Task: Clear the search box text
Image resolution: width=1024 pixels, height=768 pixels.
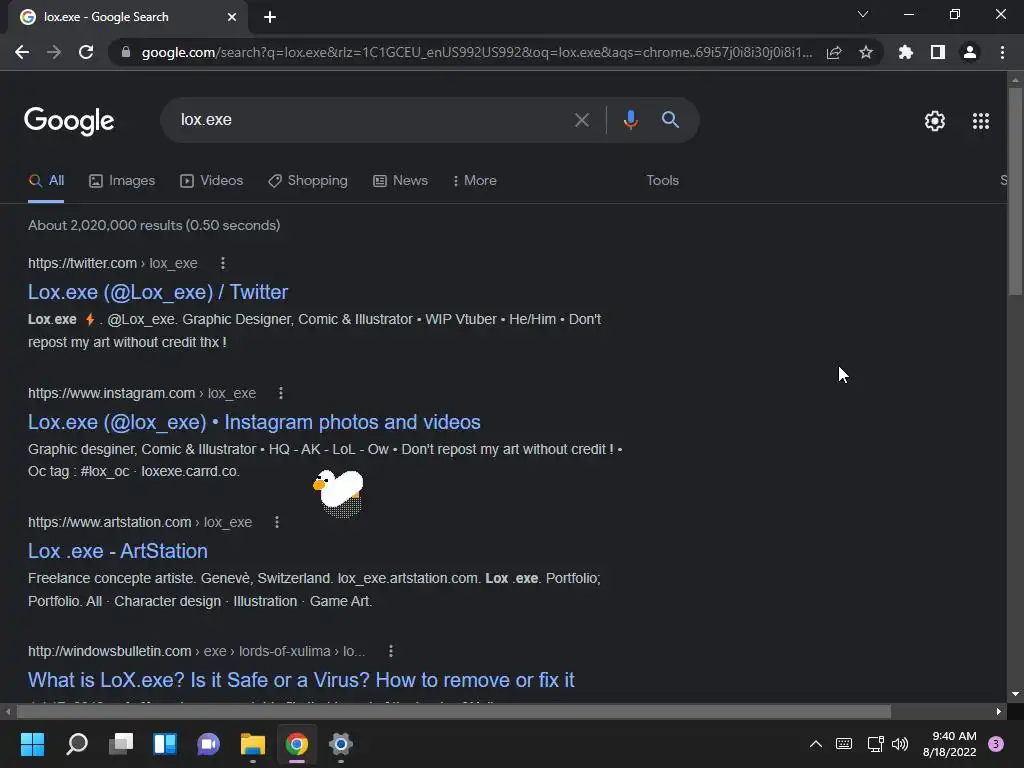Action: pos(581,120)
